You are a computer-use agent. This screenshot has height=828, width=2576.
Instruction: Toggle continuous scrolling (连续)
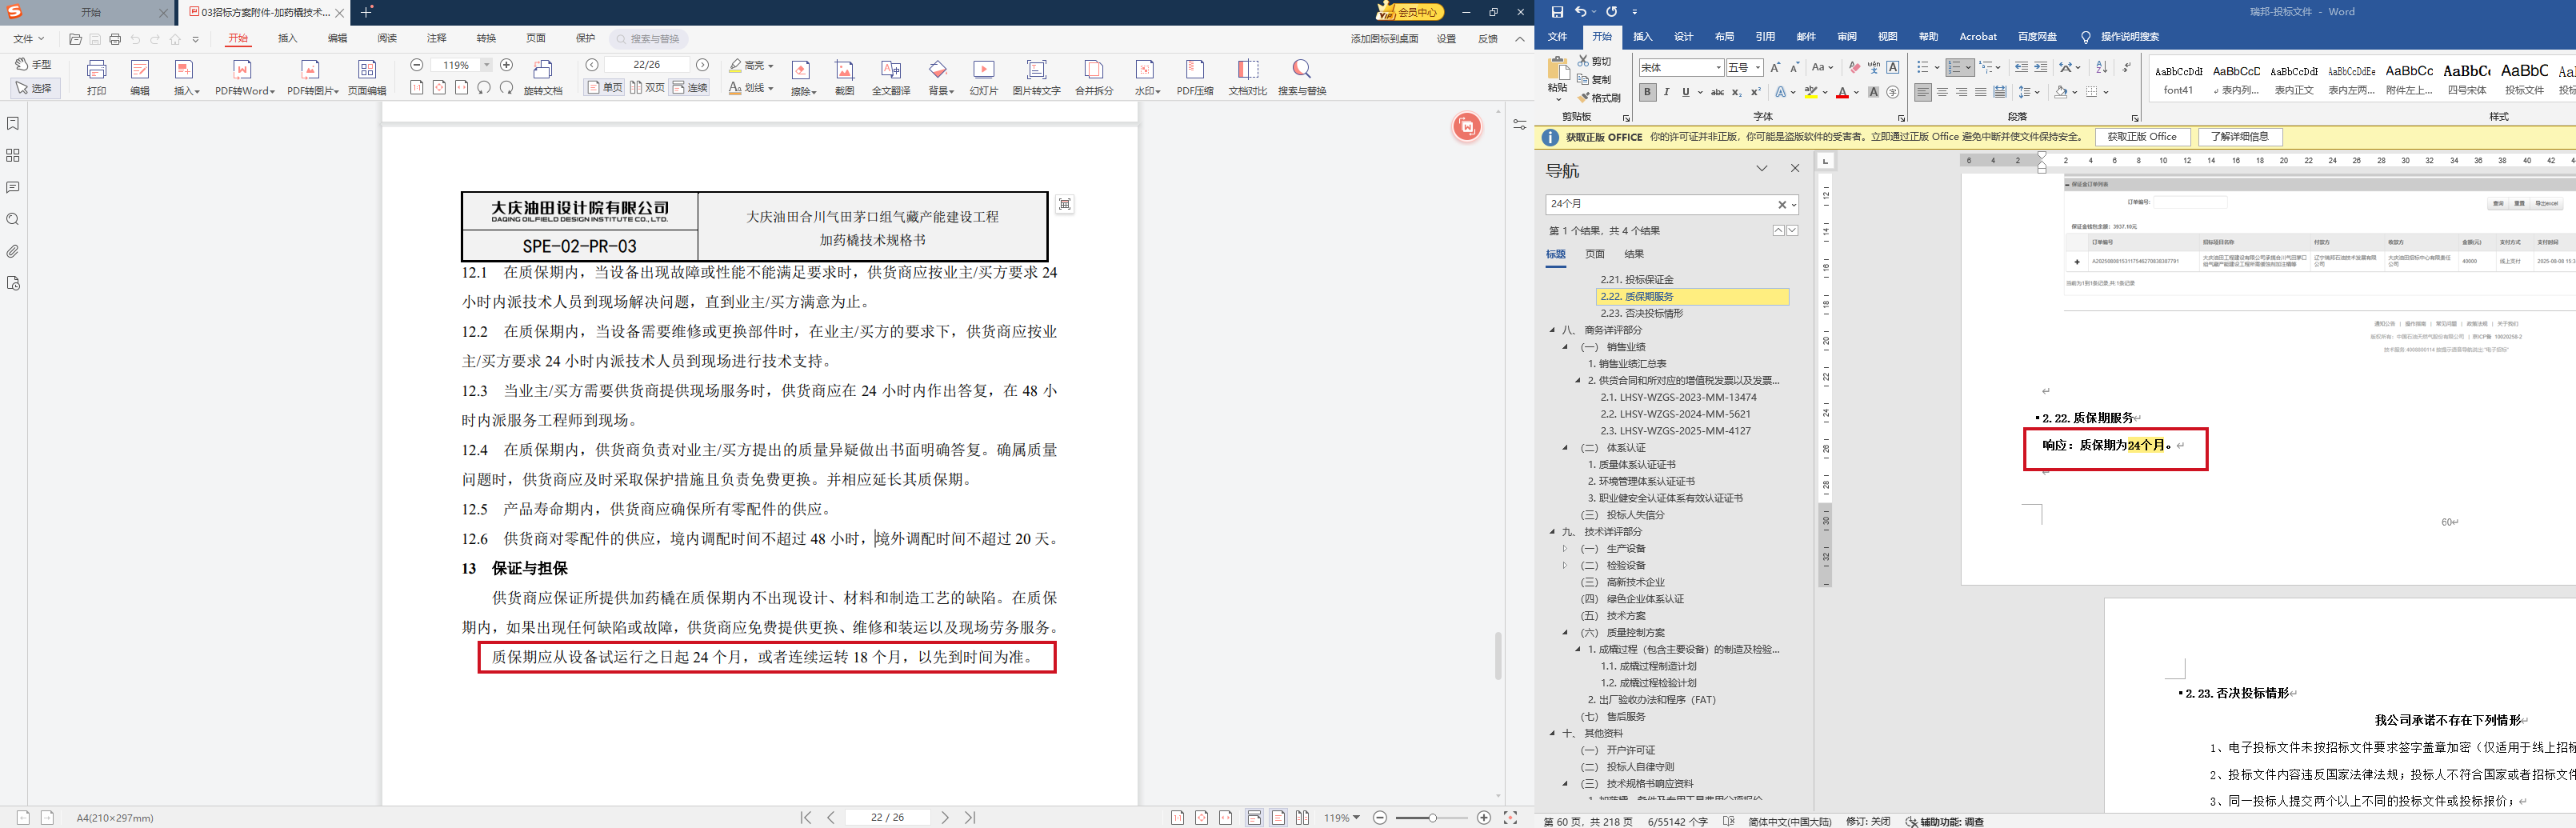coord(690,88)
